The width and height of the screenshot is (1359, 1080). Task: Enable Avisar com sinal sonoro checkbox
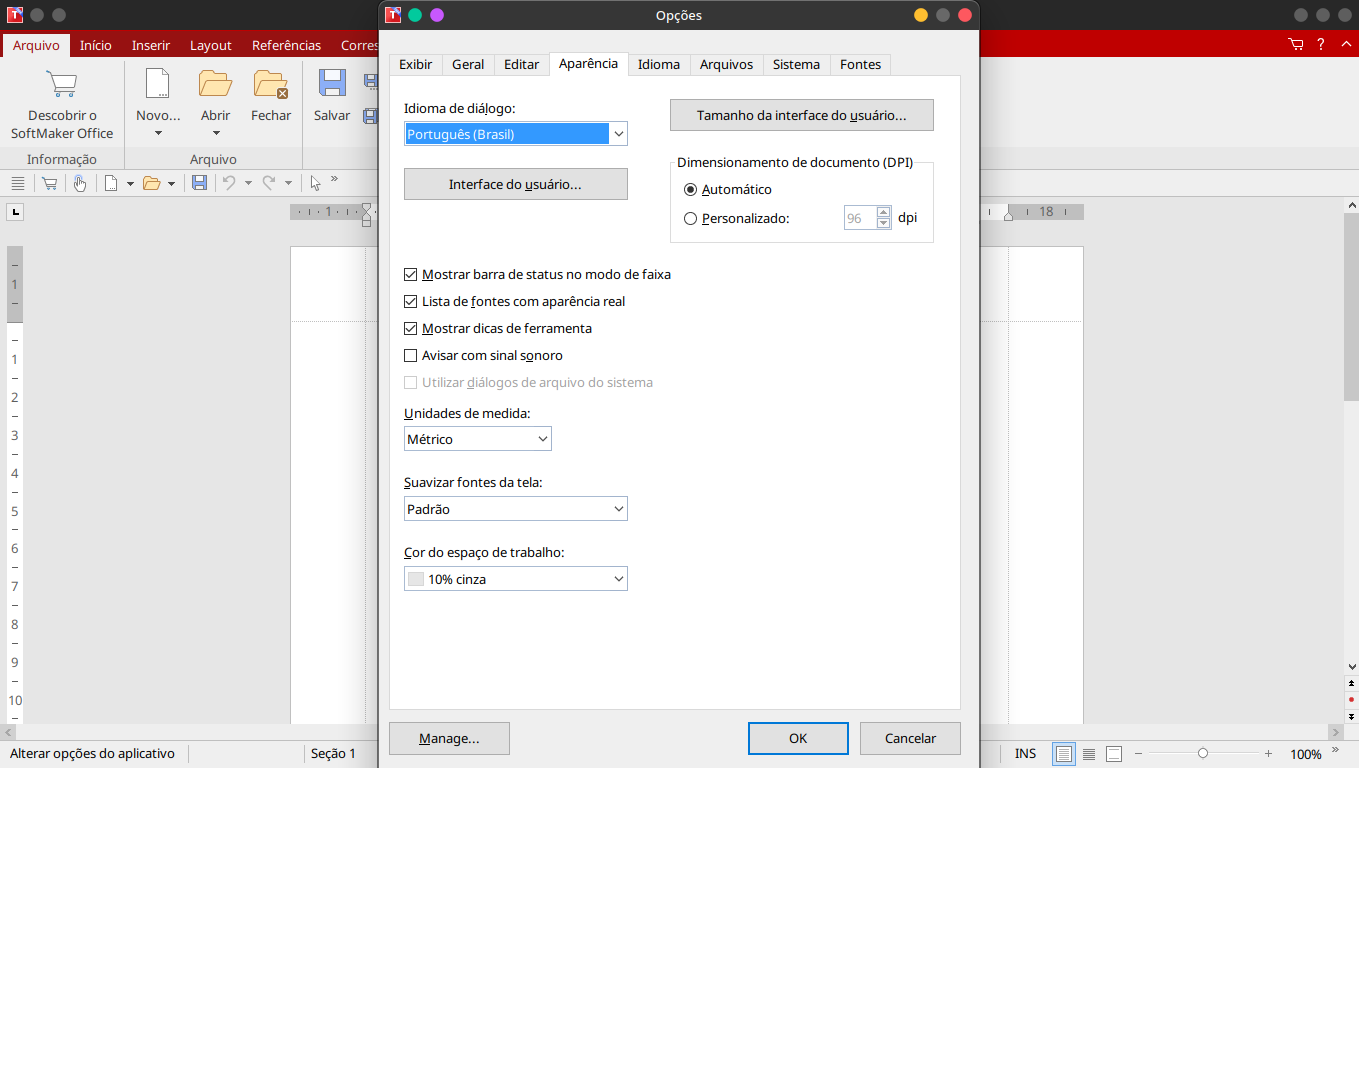coord(411,356)
